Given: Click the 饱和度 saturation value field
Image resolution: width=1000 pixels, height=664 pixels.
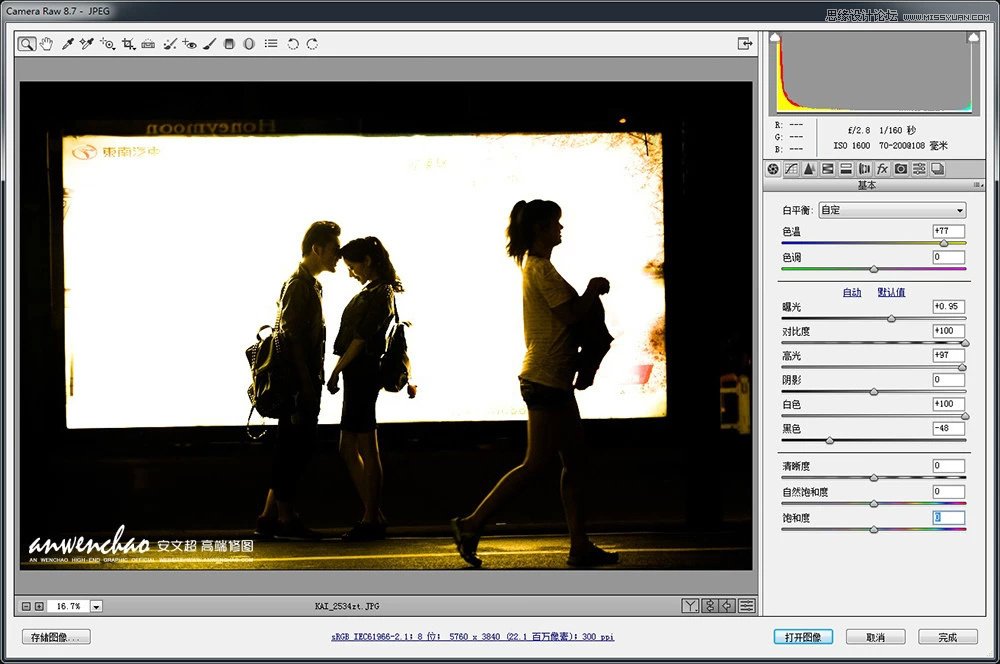Looking at the screenshot, I should [948, 517].
